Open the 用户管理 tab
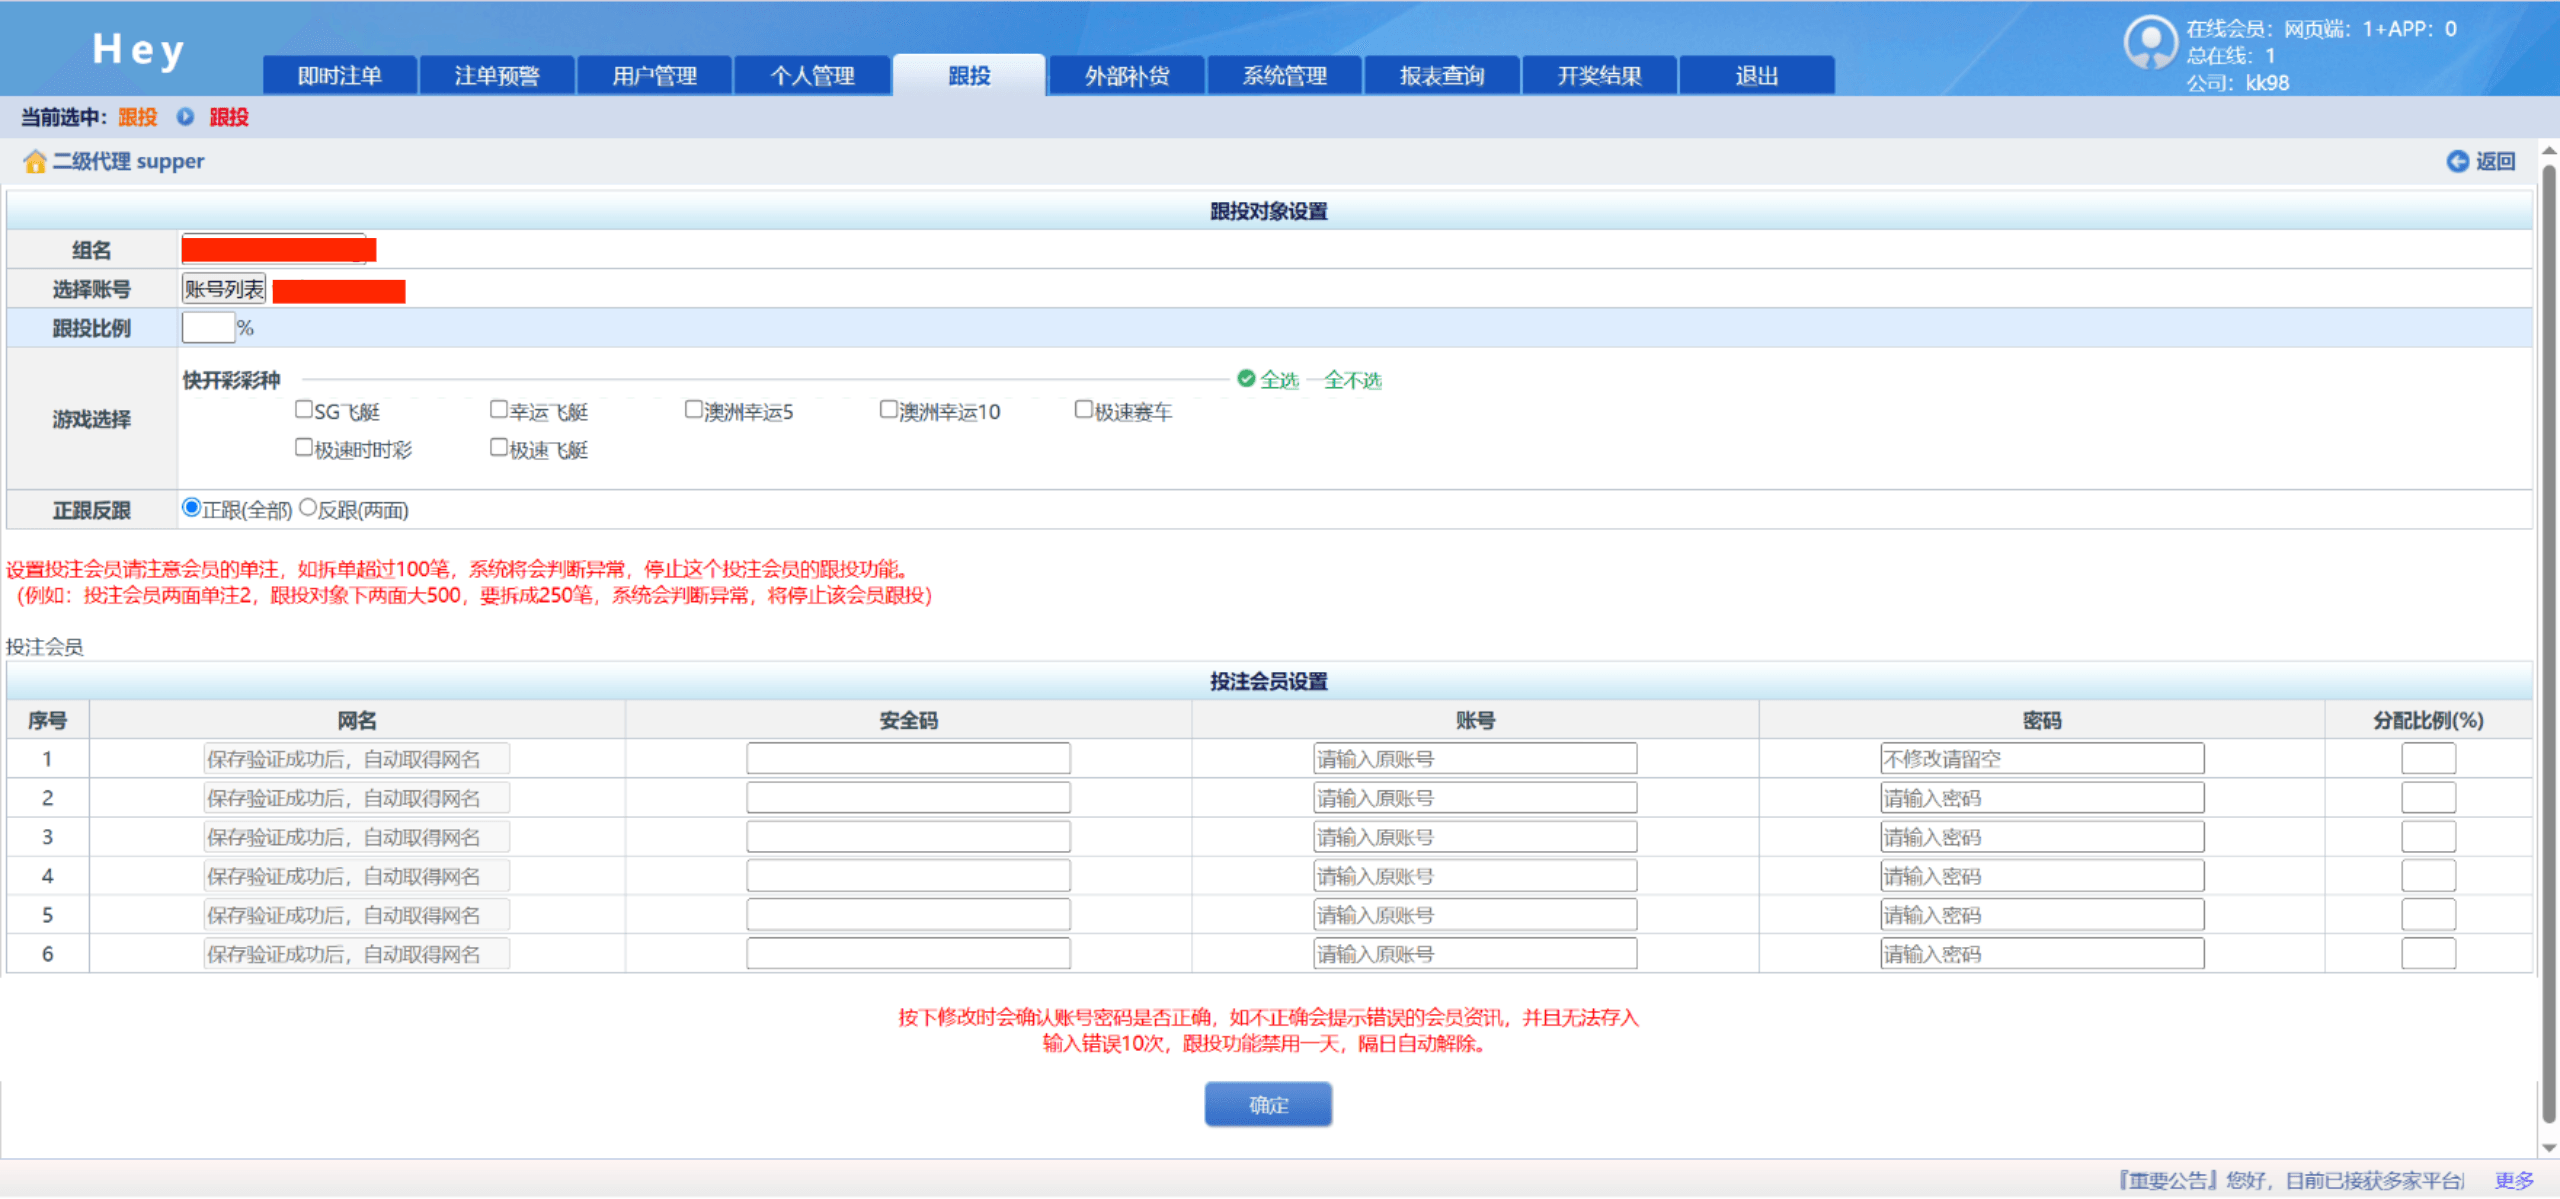Screen dimensions: 2560x1199 [654, 76]
